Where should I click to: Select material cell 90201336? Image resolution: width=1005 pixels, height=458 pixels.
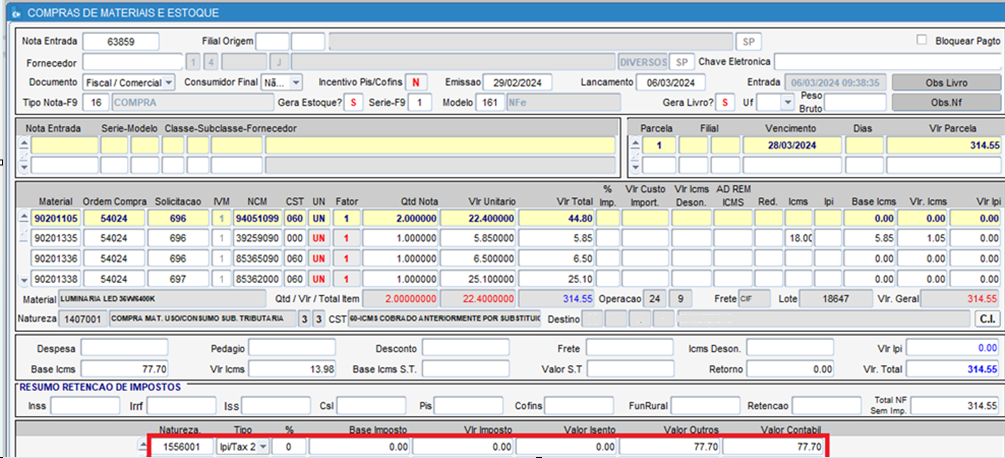(56, 259)
